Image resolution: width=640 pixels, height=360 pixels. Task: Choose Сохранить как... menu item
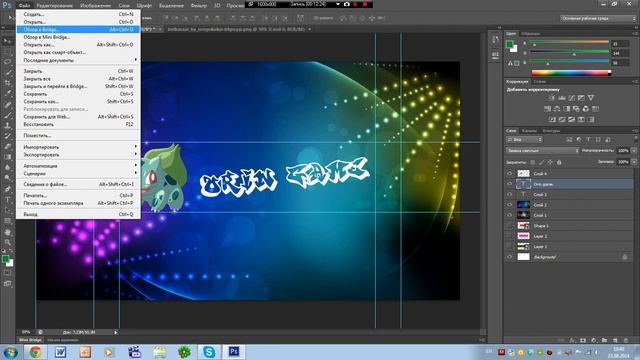click(x=78, y=101)
